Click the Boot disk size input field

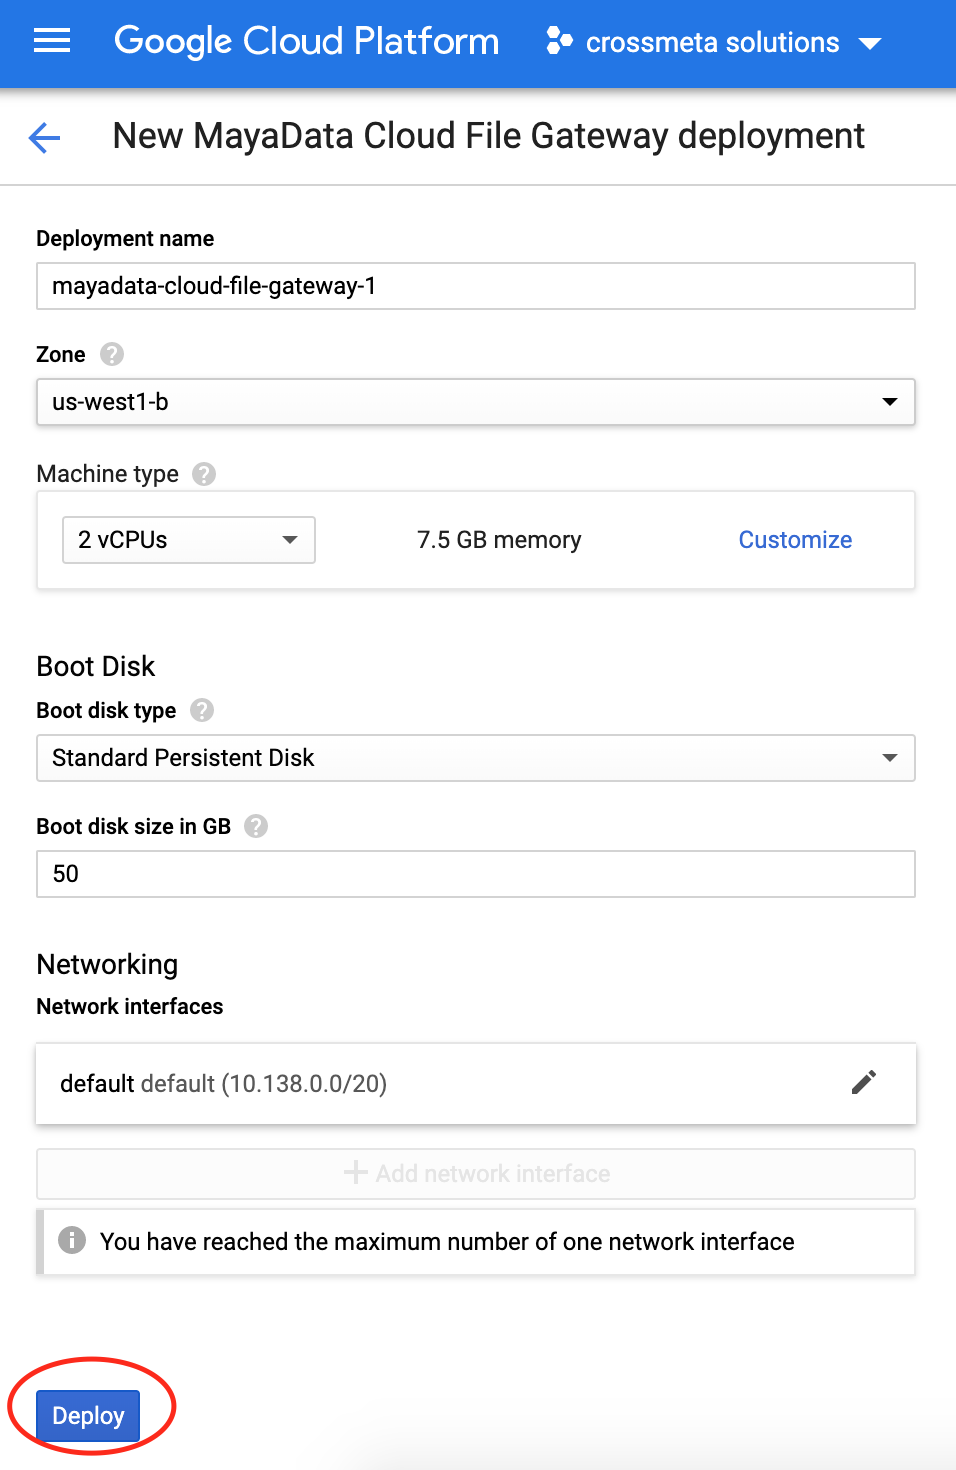476,874
